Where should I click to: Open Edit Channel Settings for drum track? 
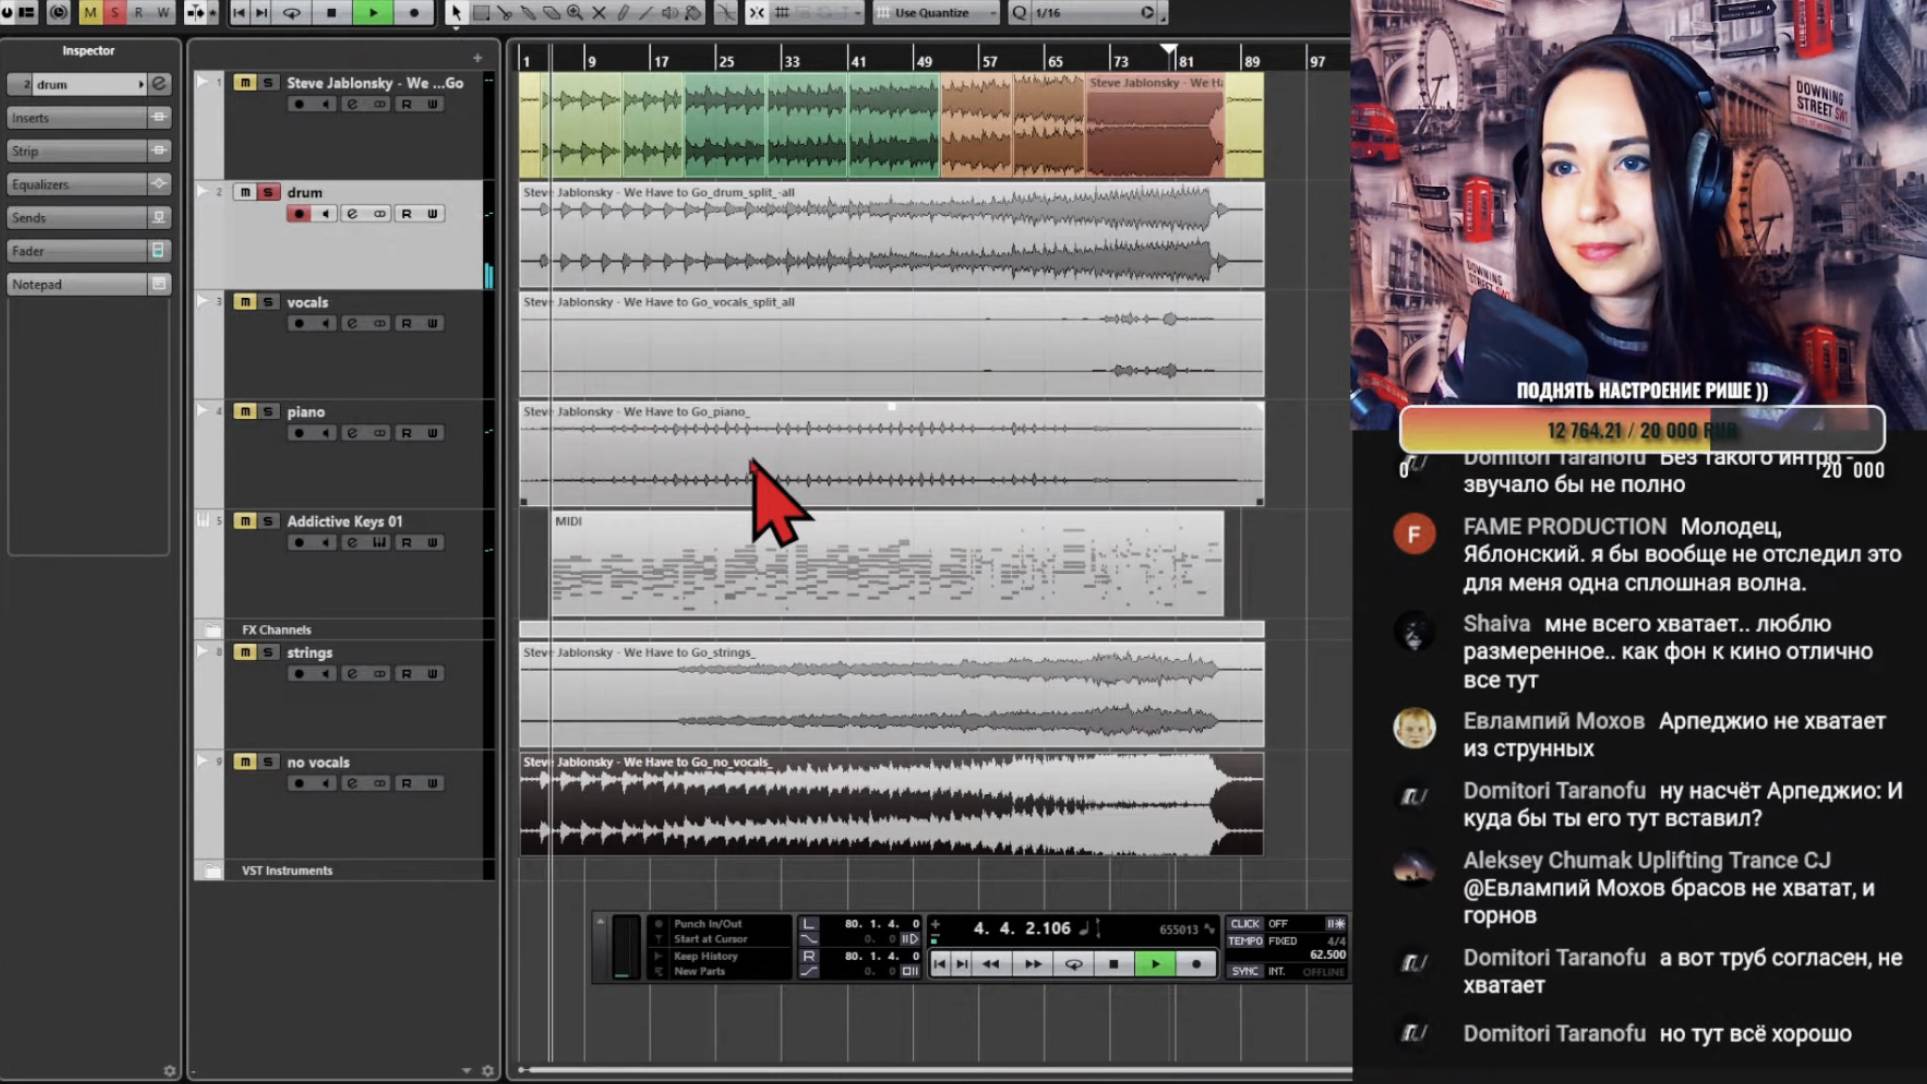tap(352, 214)
